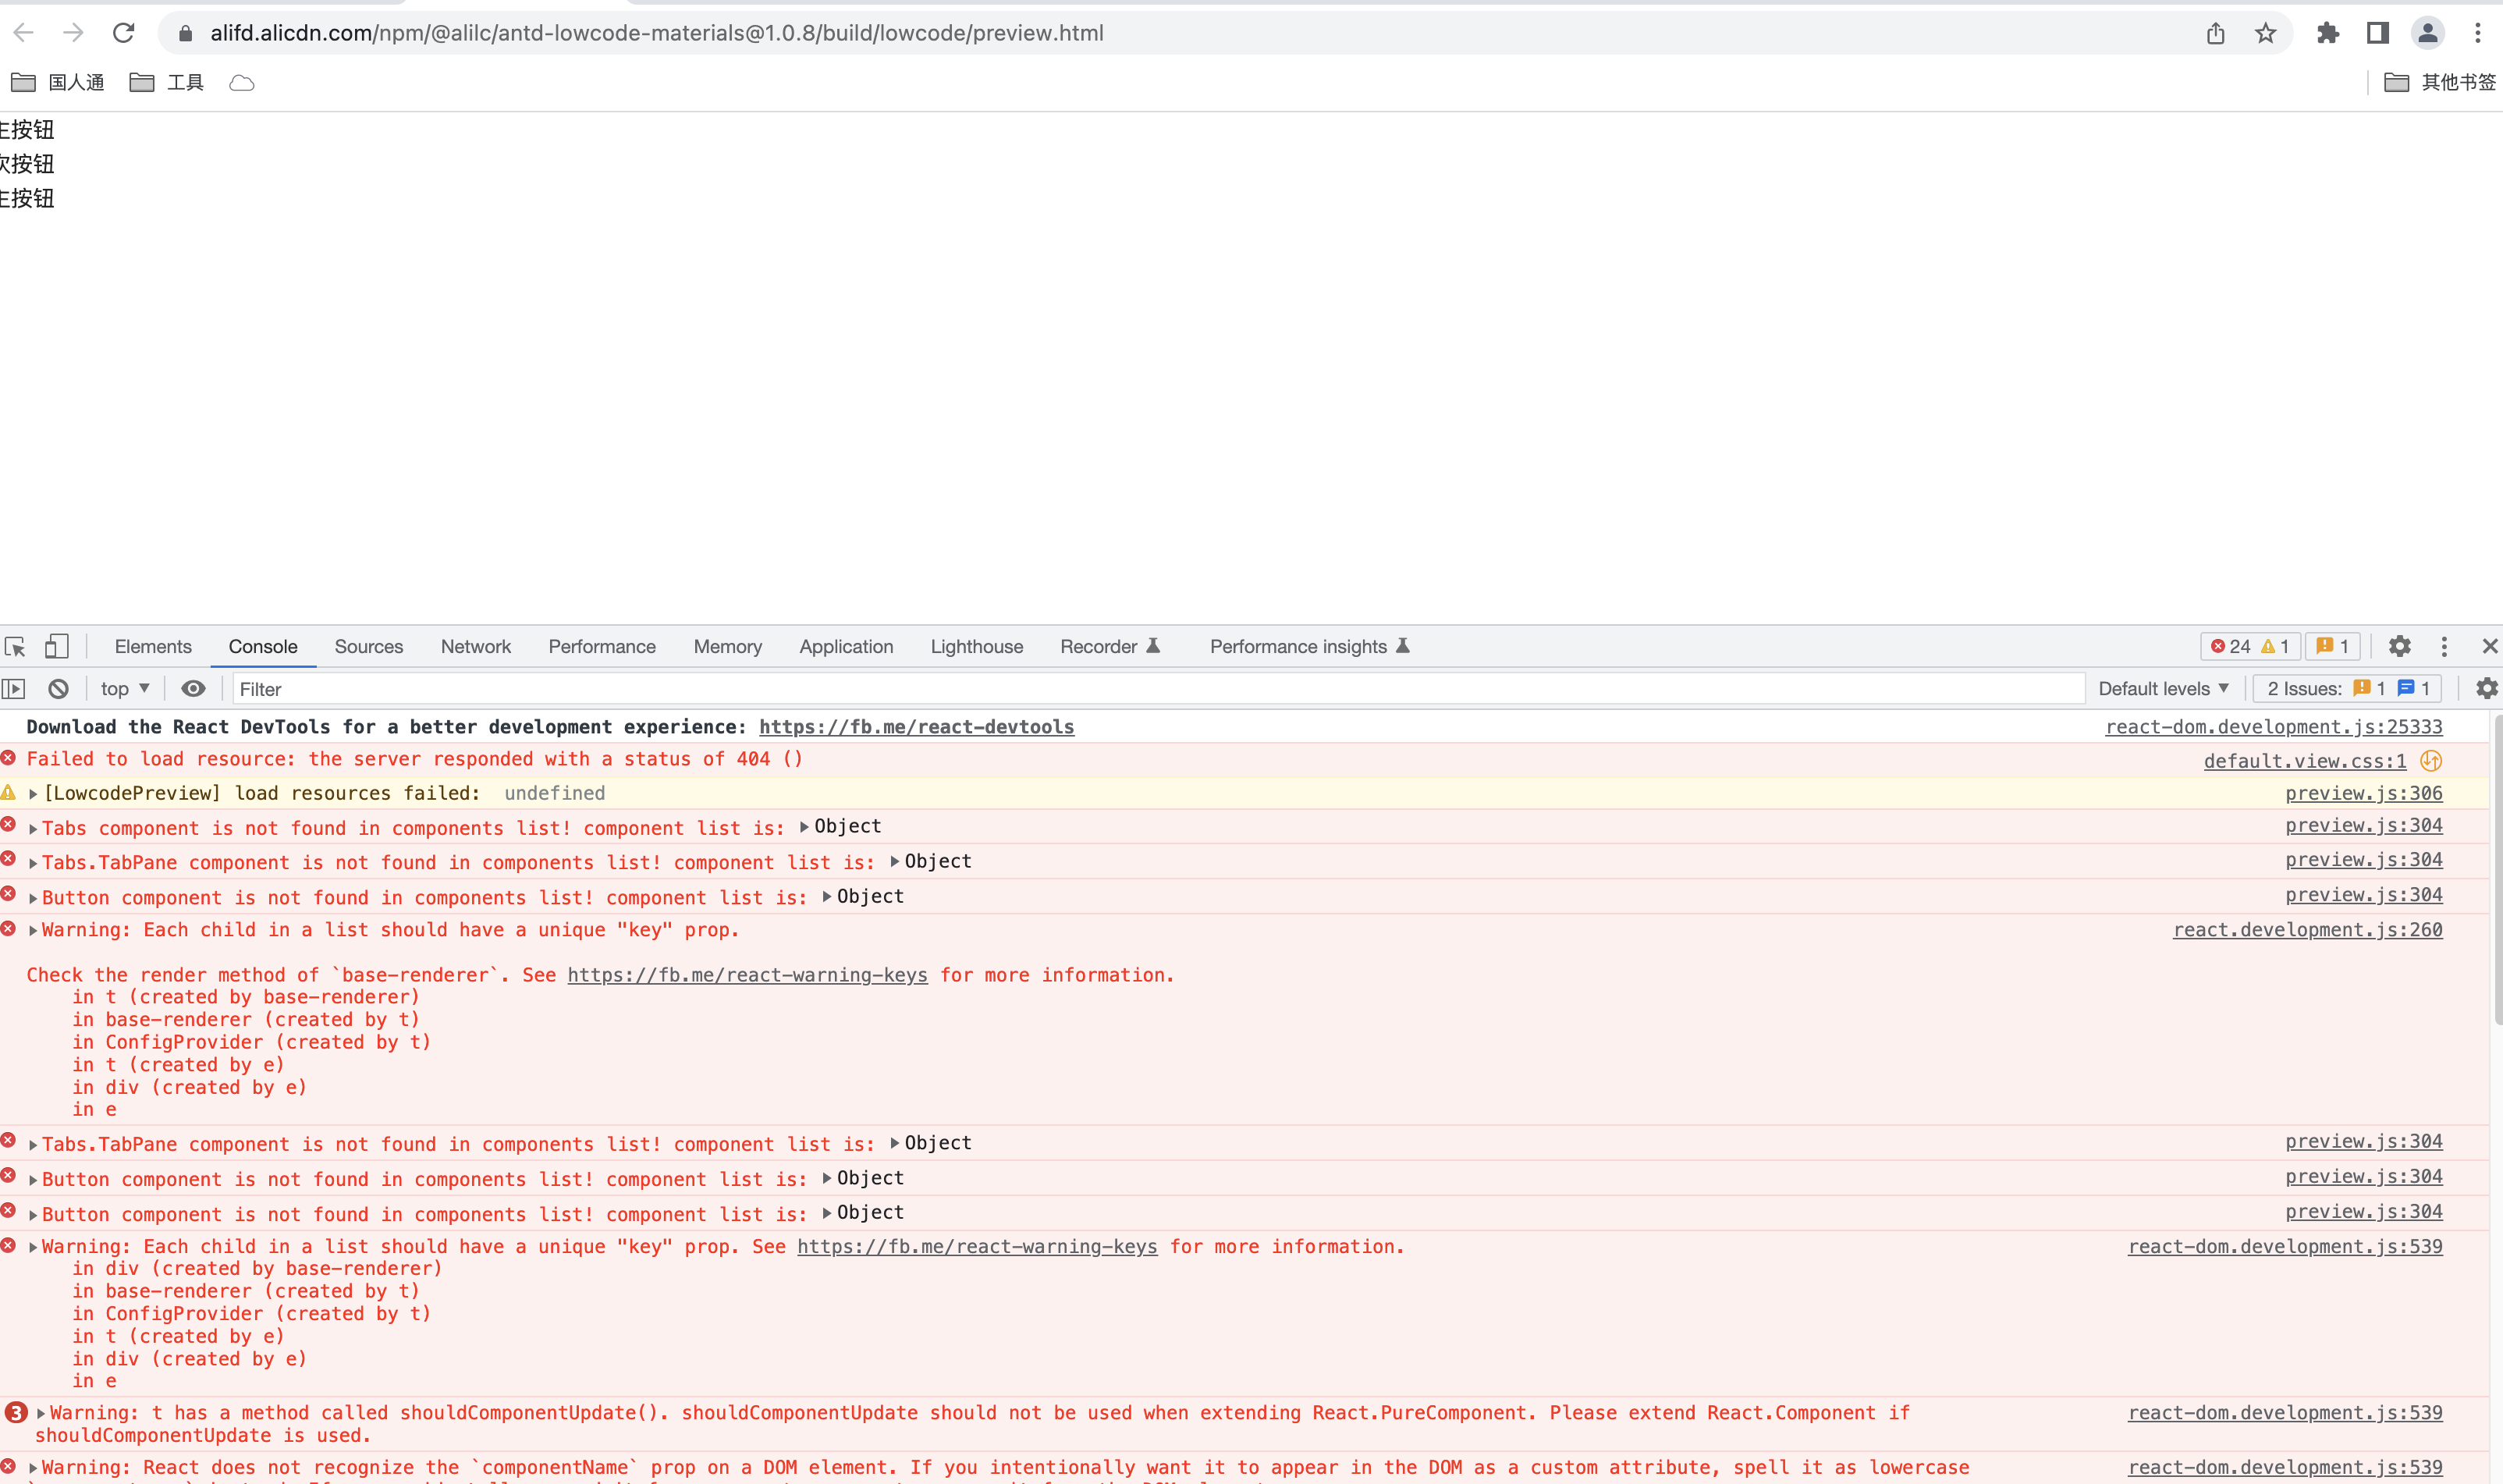Toggle the device emulation toolbar
Image resolution: width=2503 pixels, height=1484 pixels.
[57, 647]
